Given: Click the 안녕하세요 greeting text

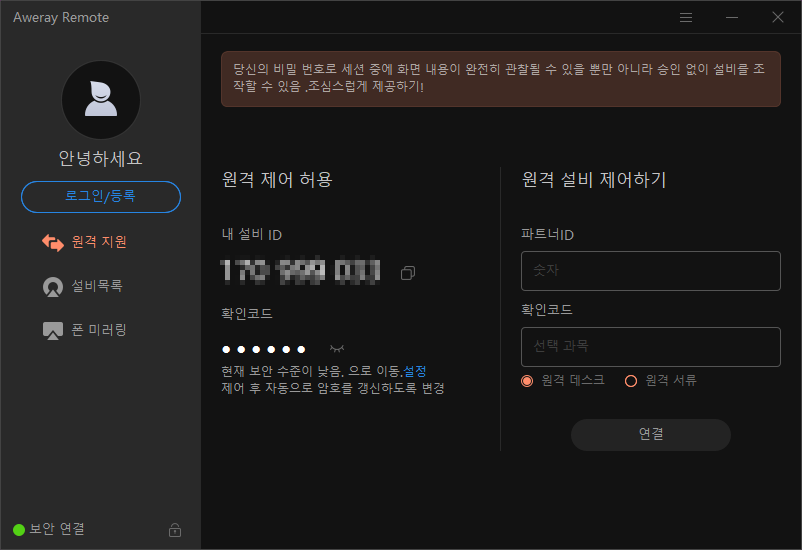Looking at the screenshot, I should pyautogui.click(x=101, y=159).
